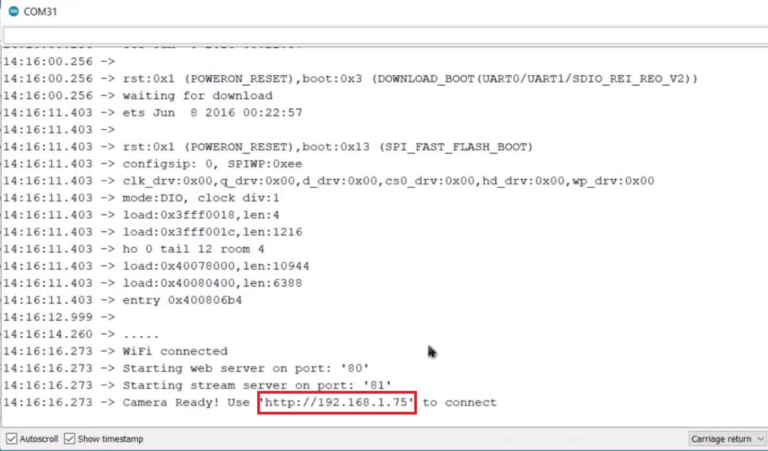Open the Carriage return line ending dropdown

pyautogui.click(x=726, y=439)
